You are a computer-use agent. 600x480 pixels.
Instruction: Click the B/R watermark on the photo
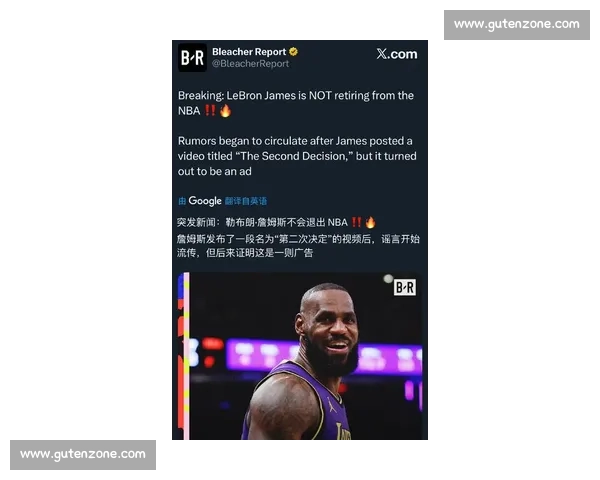pos(405,287)
